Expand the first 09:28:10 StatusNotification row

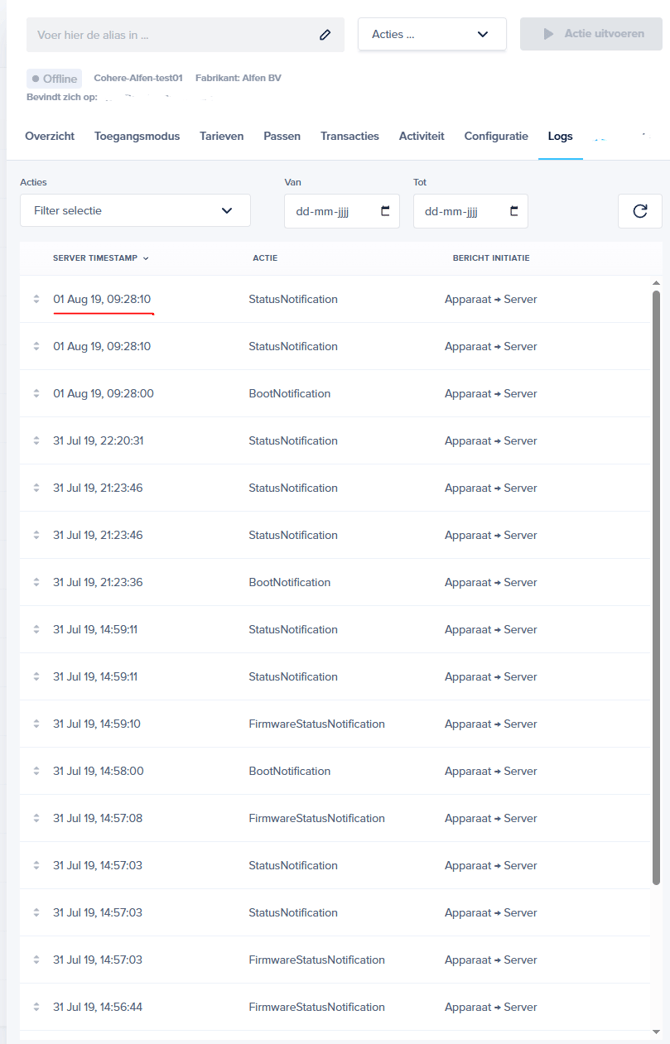[37, 299]
